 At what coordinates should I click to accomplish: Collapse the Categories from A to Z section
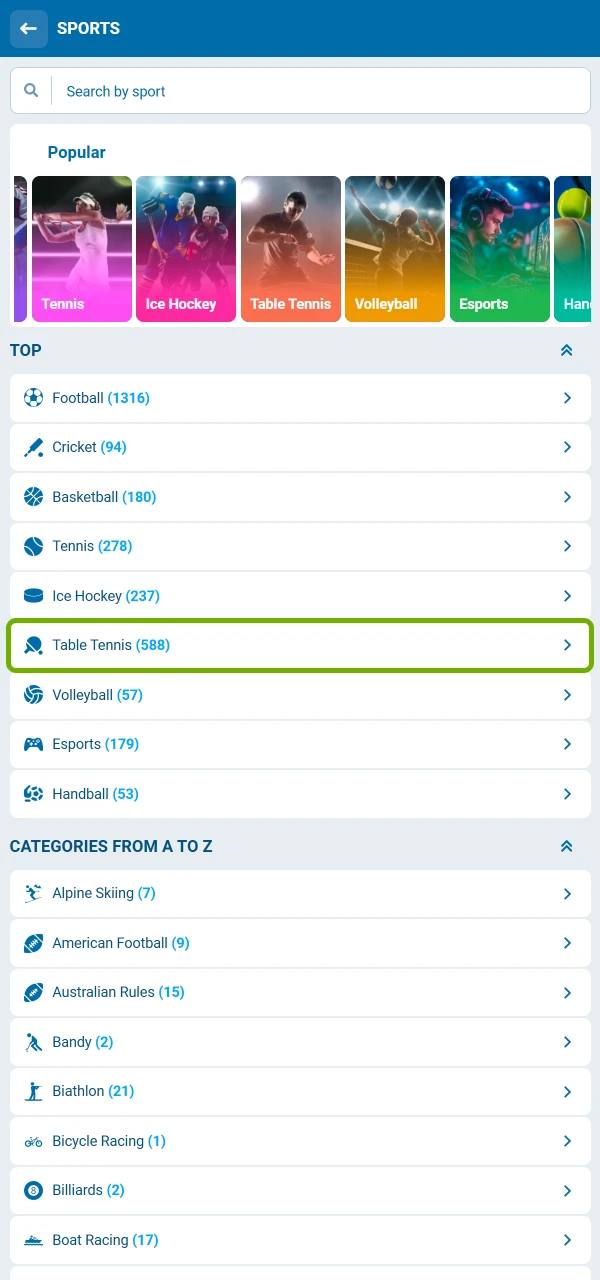[567, 846]
